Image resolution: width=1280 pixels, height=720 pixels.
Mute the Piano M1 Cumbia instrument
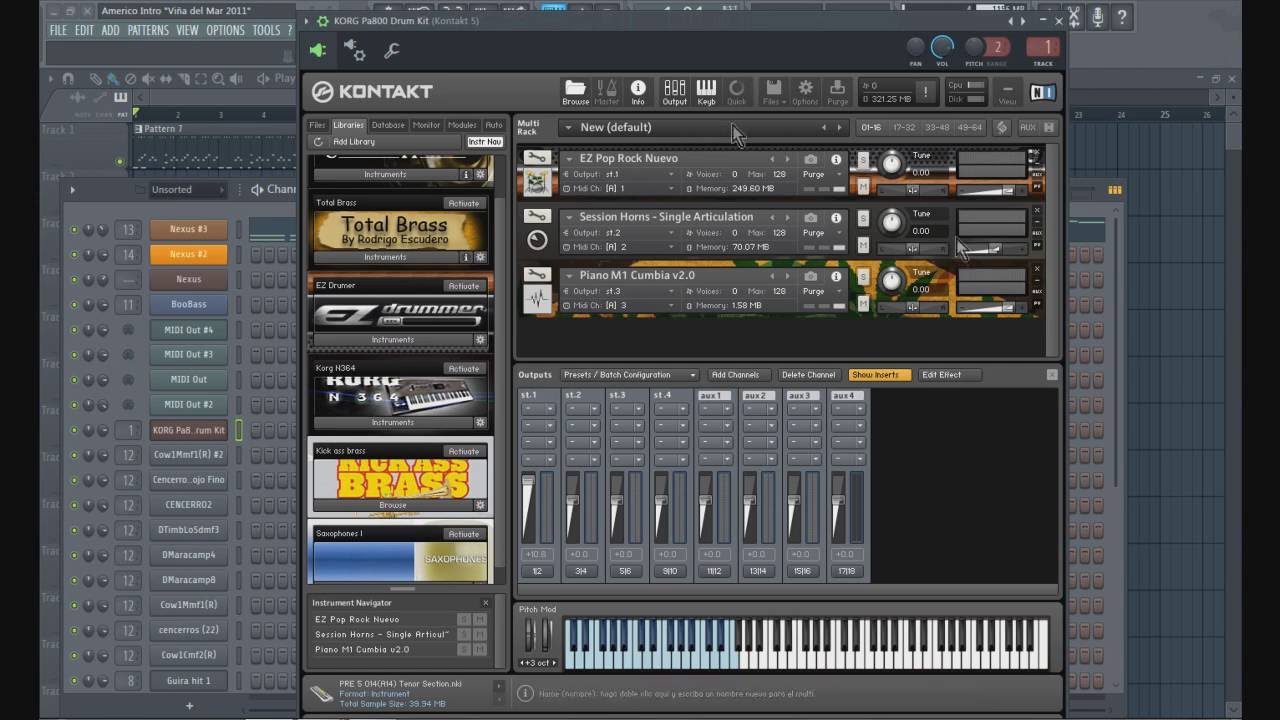[x=863, y=304]
